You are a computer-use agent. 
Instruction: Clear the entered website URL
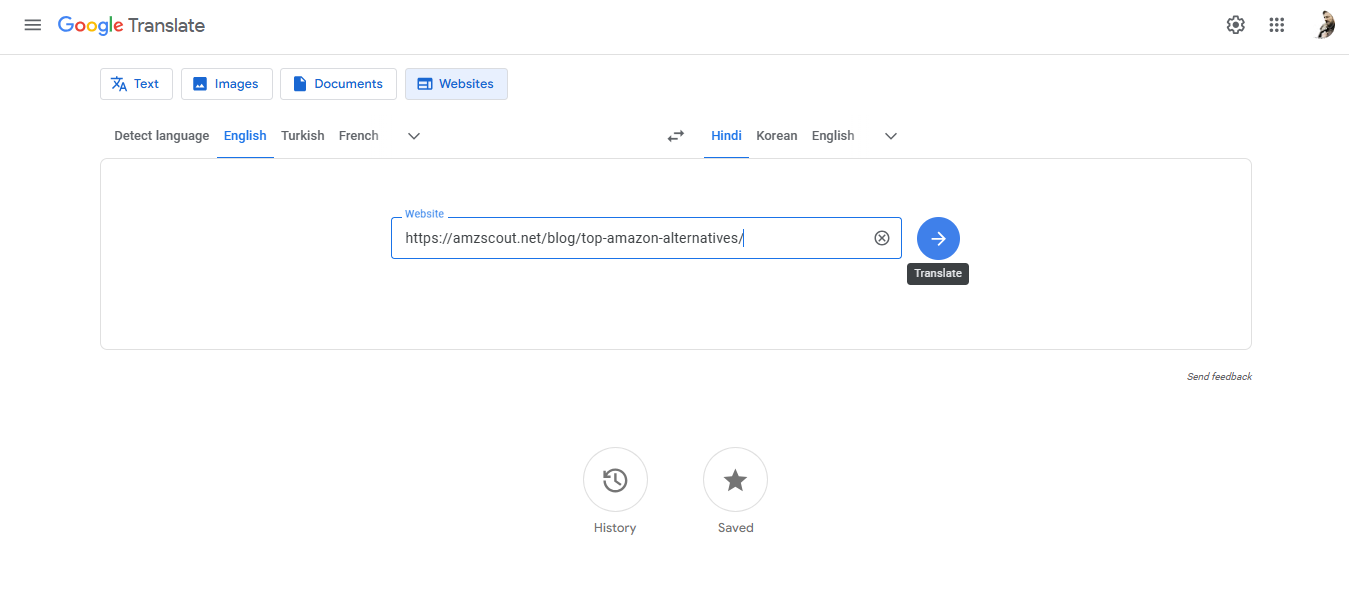tap(881, 237)
